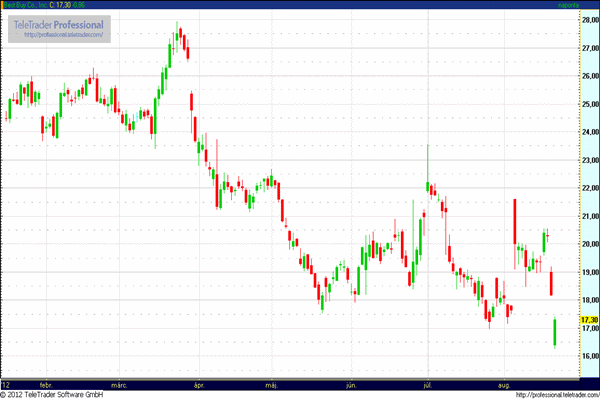The width and height of the screenshot is (600, 400).
Task: Select the 'aug.' month on time axis
Action: (x=504, y=383)
